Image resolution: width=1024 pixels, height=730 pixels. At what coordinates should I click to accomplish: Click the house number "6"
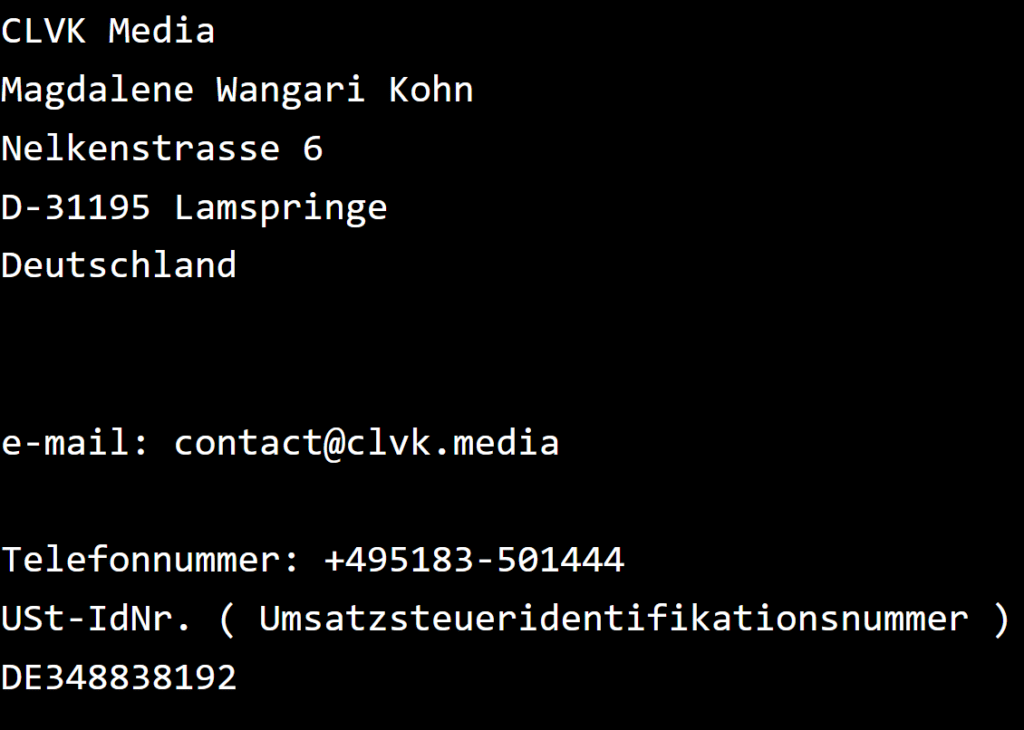point(313,149)
